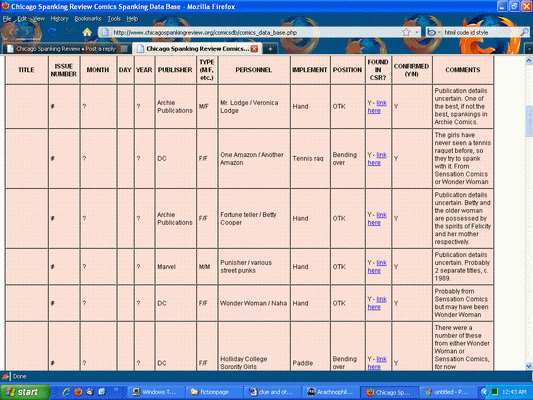533x400 pixels.
Task: Switch to the 'untitled - P...' taskbar button
Action: coord(447,392)
